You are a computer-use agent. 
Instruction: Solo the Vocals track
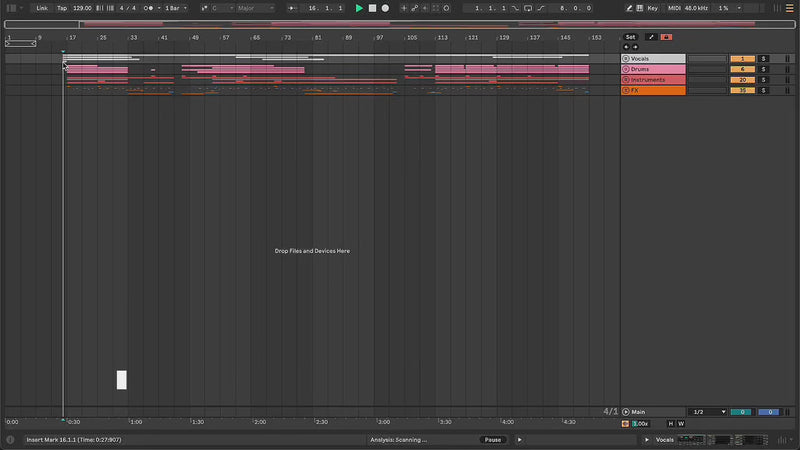coord(762,59)
